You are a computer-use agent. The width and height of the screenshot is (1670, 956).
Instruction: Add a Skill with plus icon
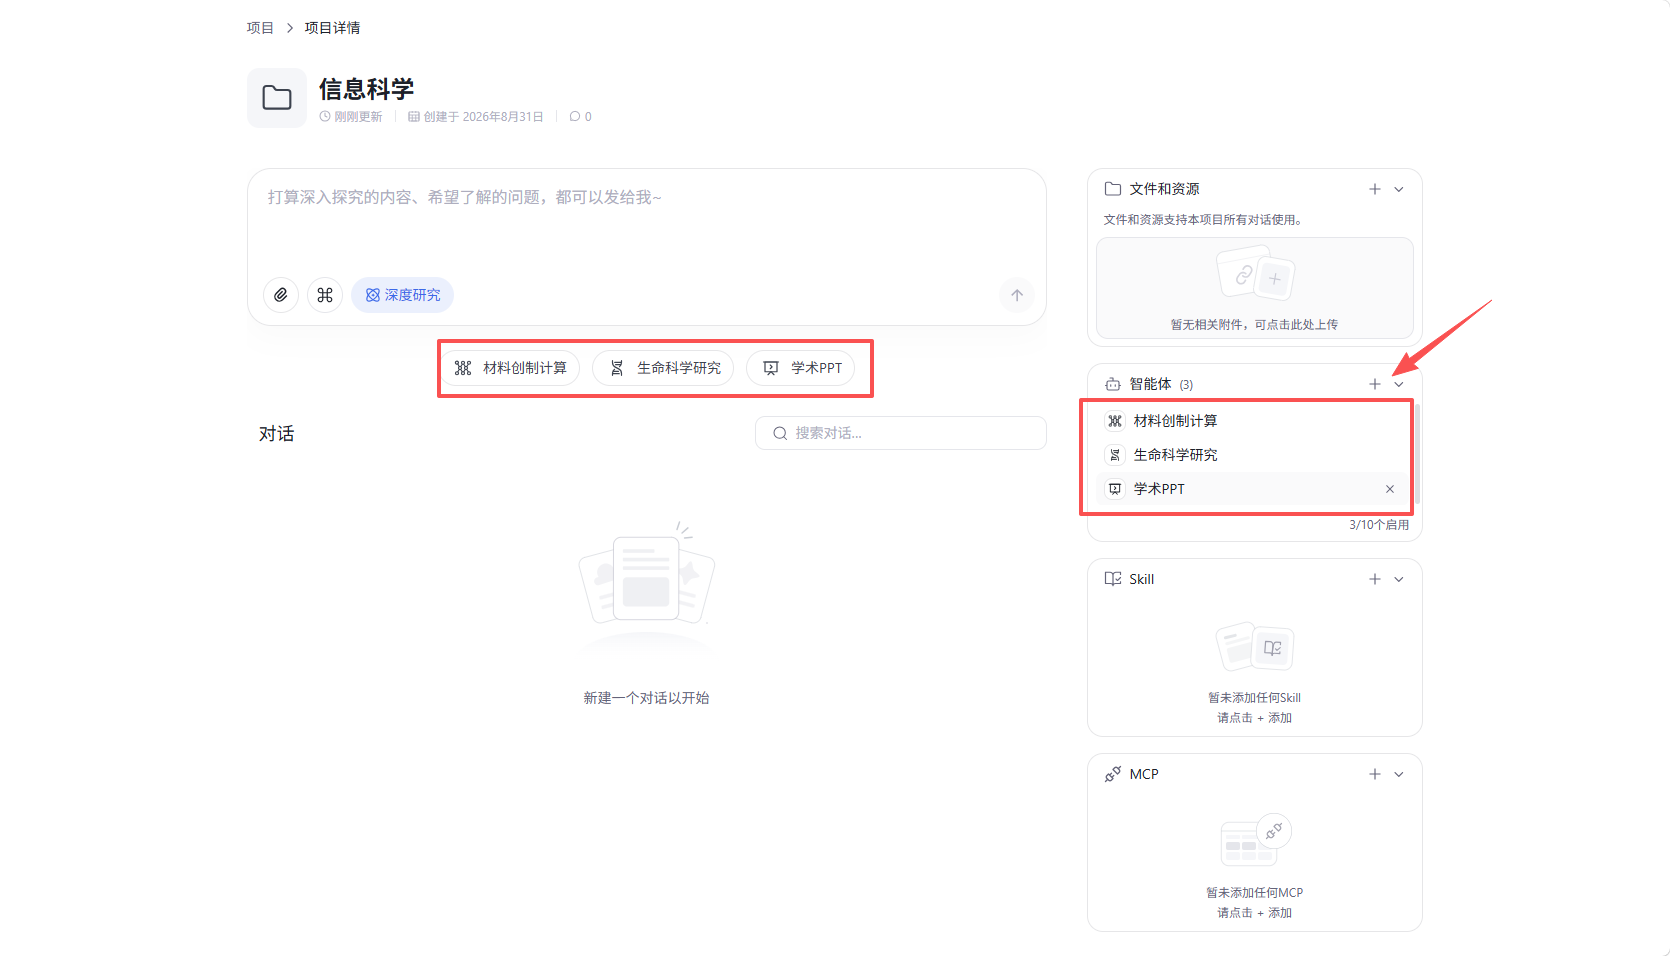1375,579
